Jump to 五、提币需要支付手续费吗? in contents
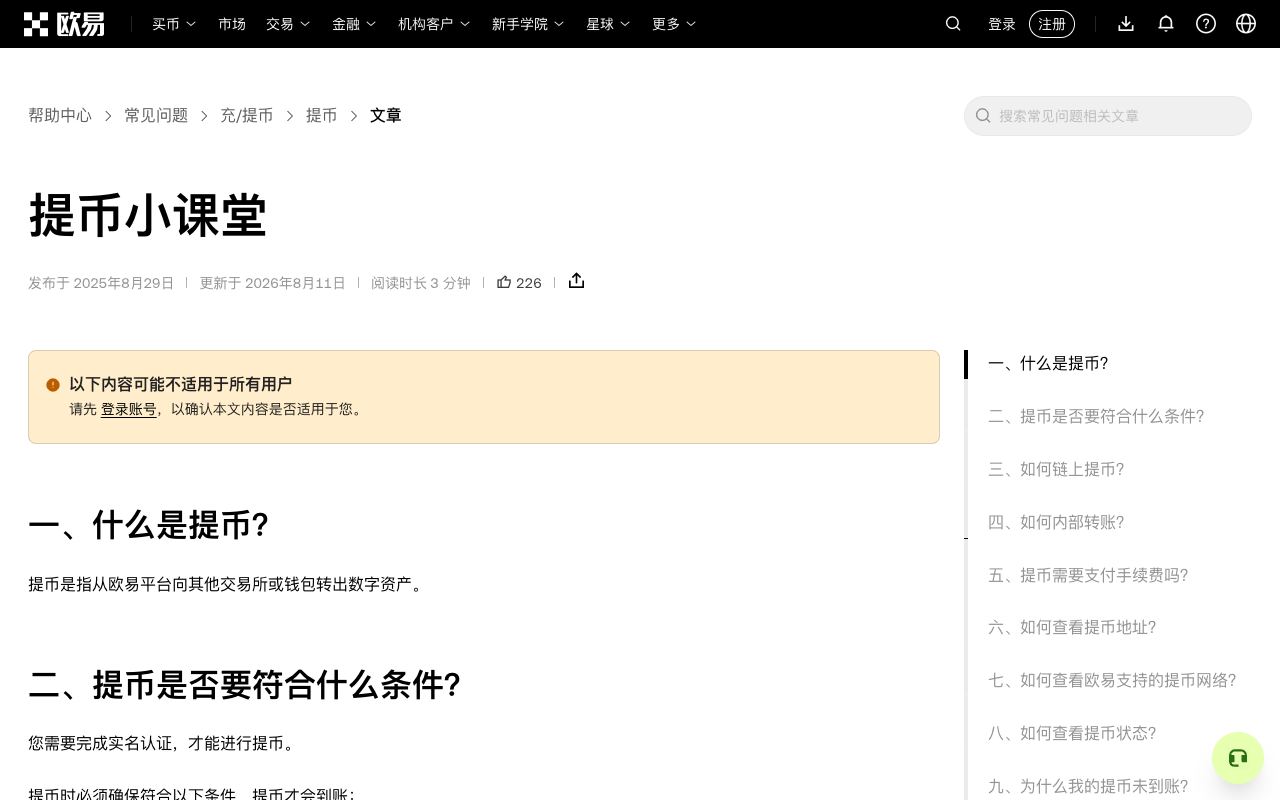The width and height of the screenshot is (1280, 800). pos(1088,576)
